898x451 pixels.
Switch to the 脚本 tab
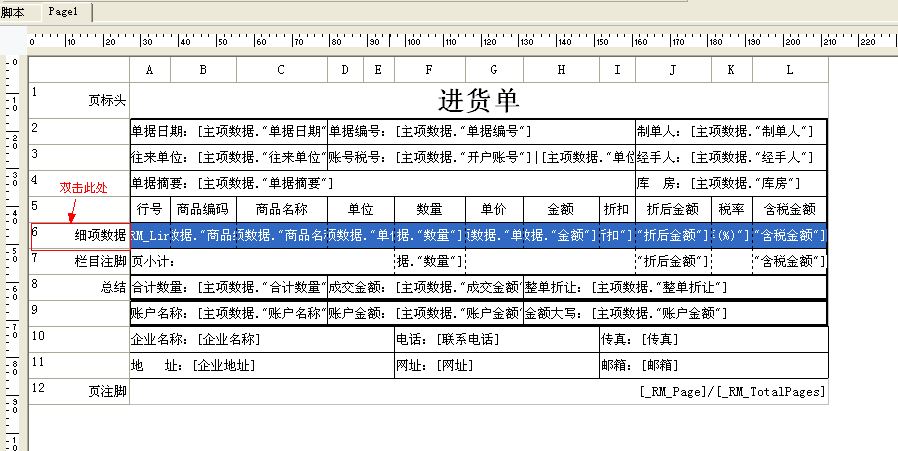pyautogui.click(x=12, y=13)
